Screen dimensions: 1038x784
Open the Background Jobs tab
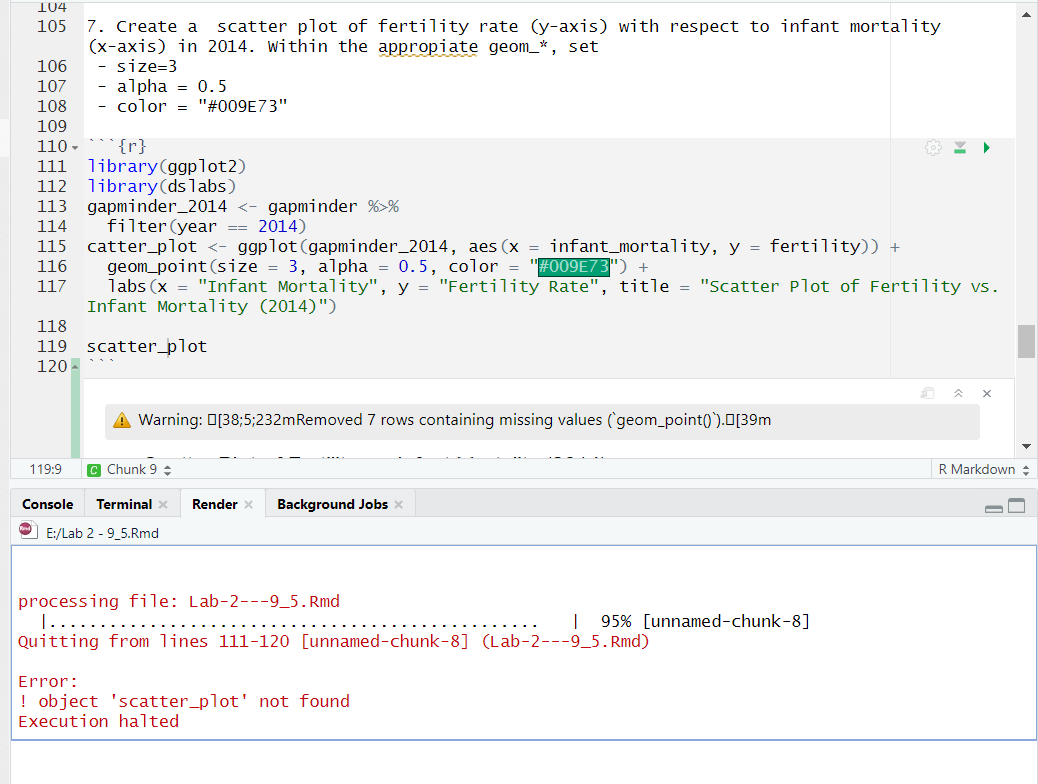(x=332, y=505)
